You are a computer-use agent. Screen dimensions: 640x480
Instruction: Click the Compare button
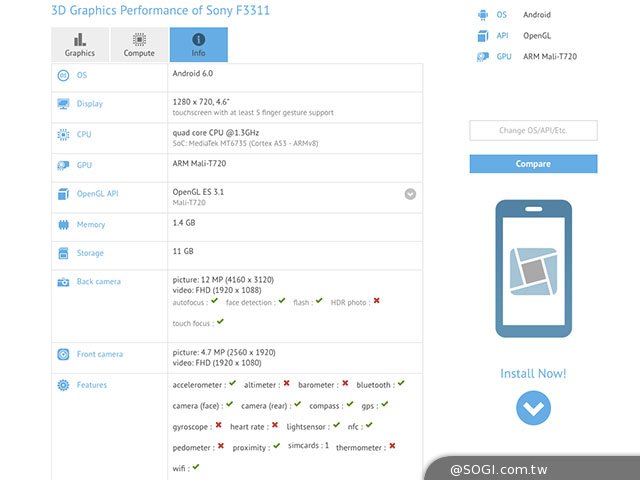point(533,164)
